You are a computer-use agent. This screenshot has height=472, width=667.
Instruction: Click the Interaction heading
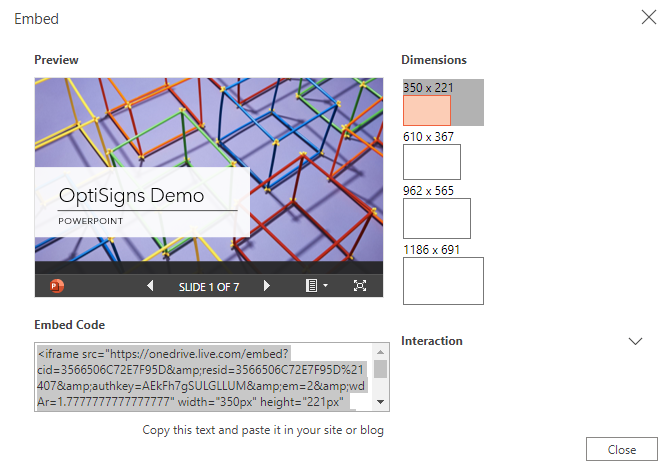tap(432, 341)
